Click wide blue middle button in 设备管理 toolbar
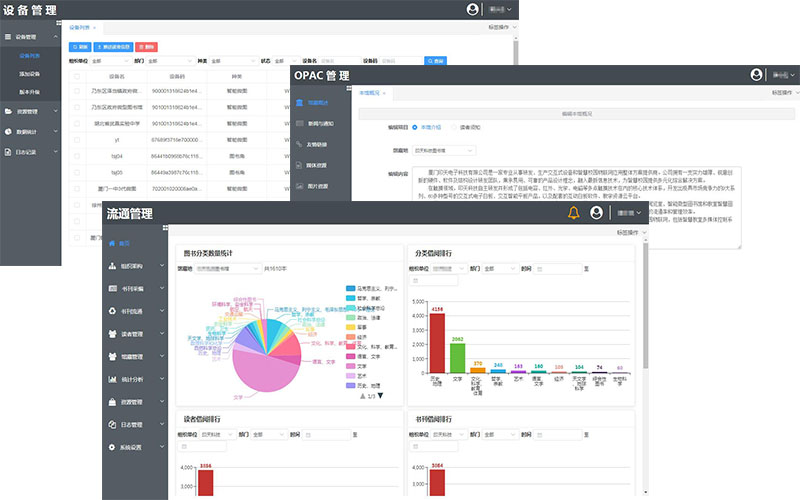Screen dimensions: 800x500 click(113, 47)
